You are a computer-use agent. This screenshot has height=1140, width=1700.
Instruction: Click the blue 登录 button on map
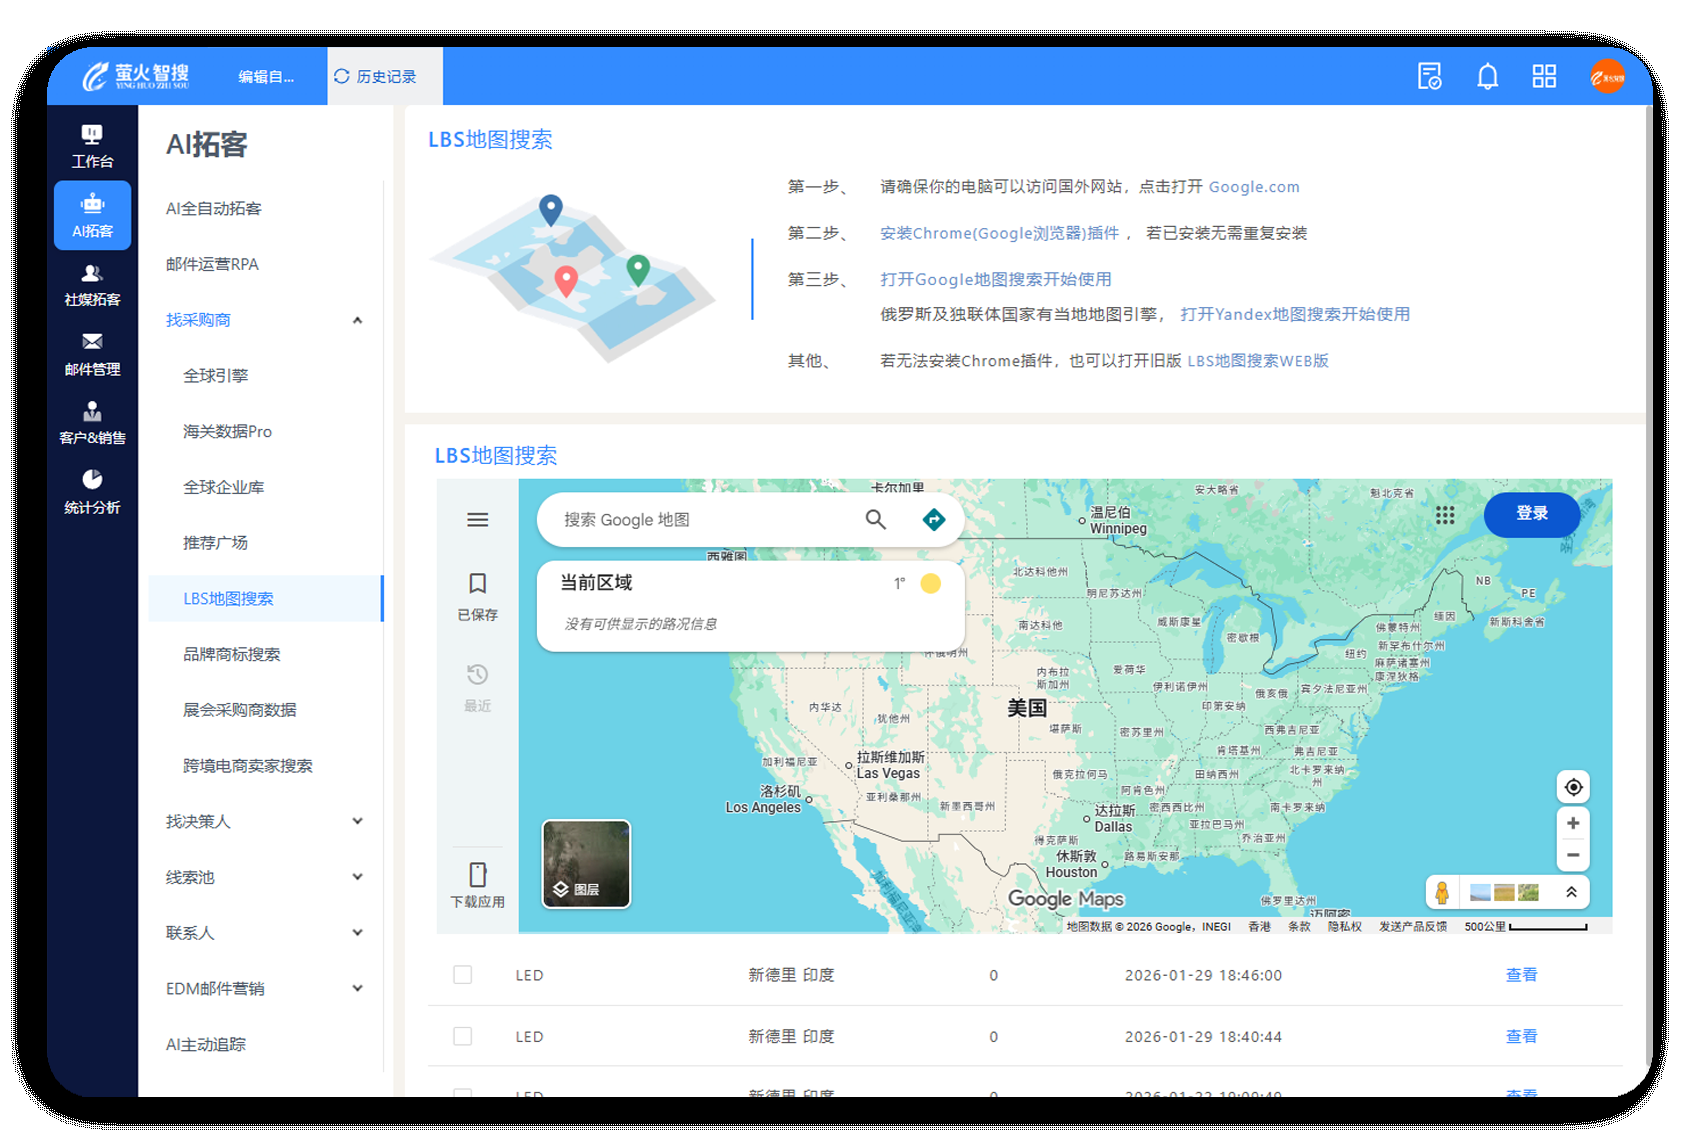click(x=1531, y=514)
